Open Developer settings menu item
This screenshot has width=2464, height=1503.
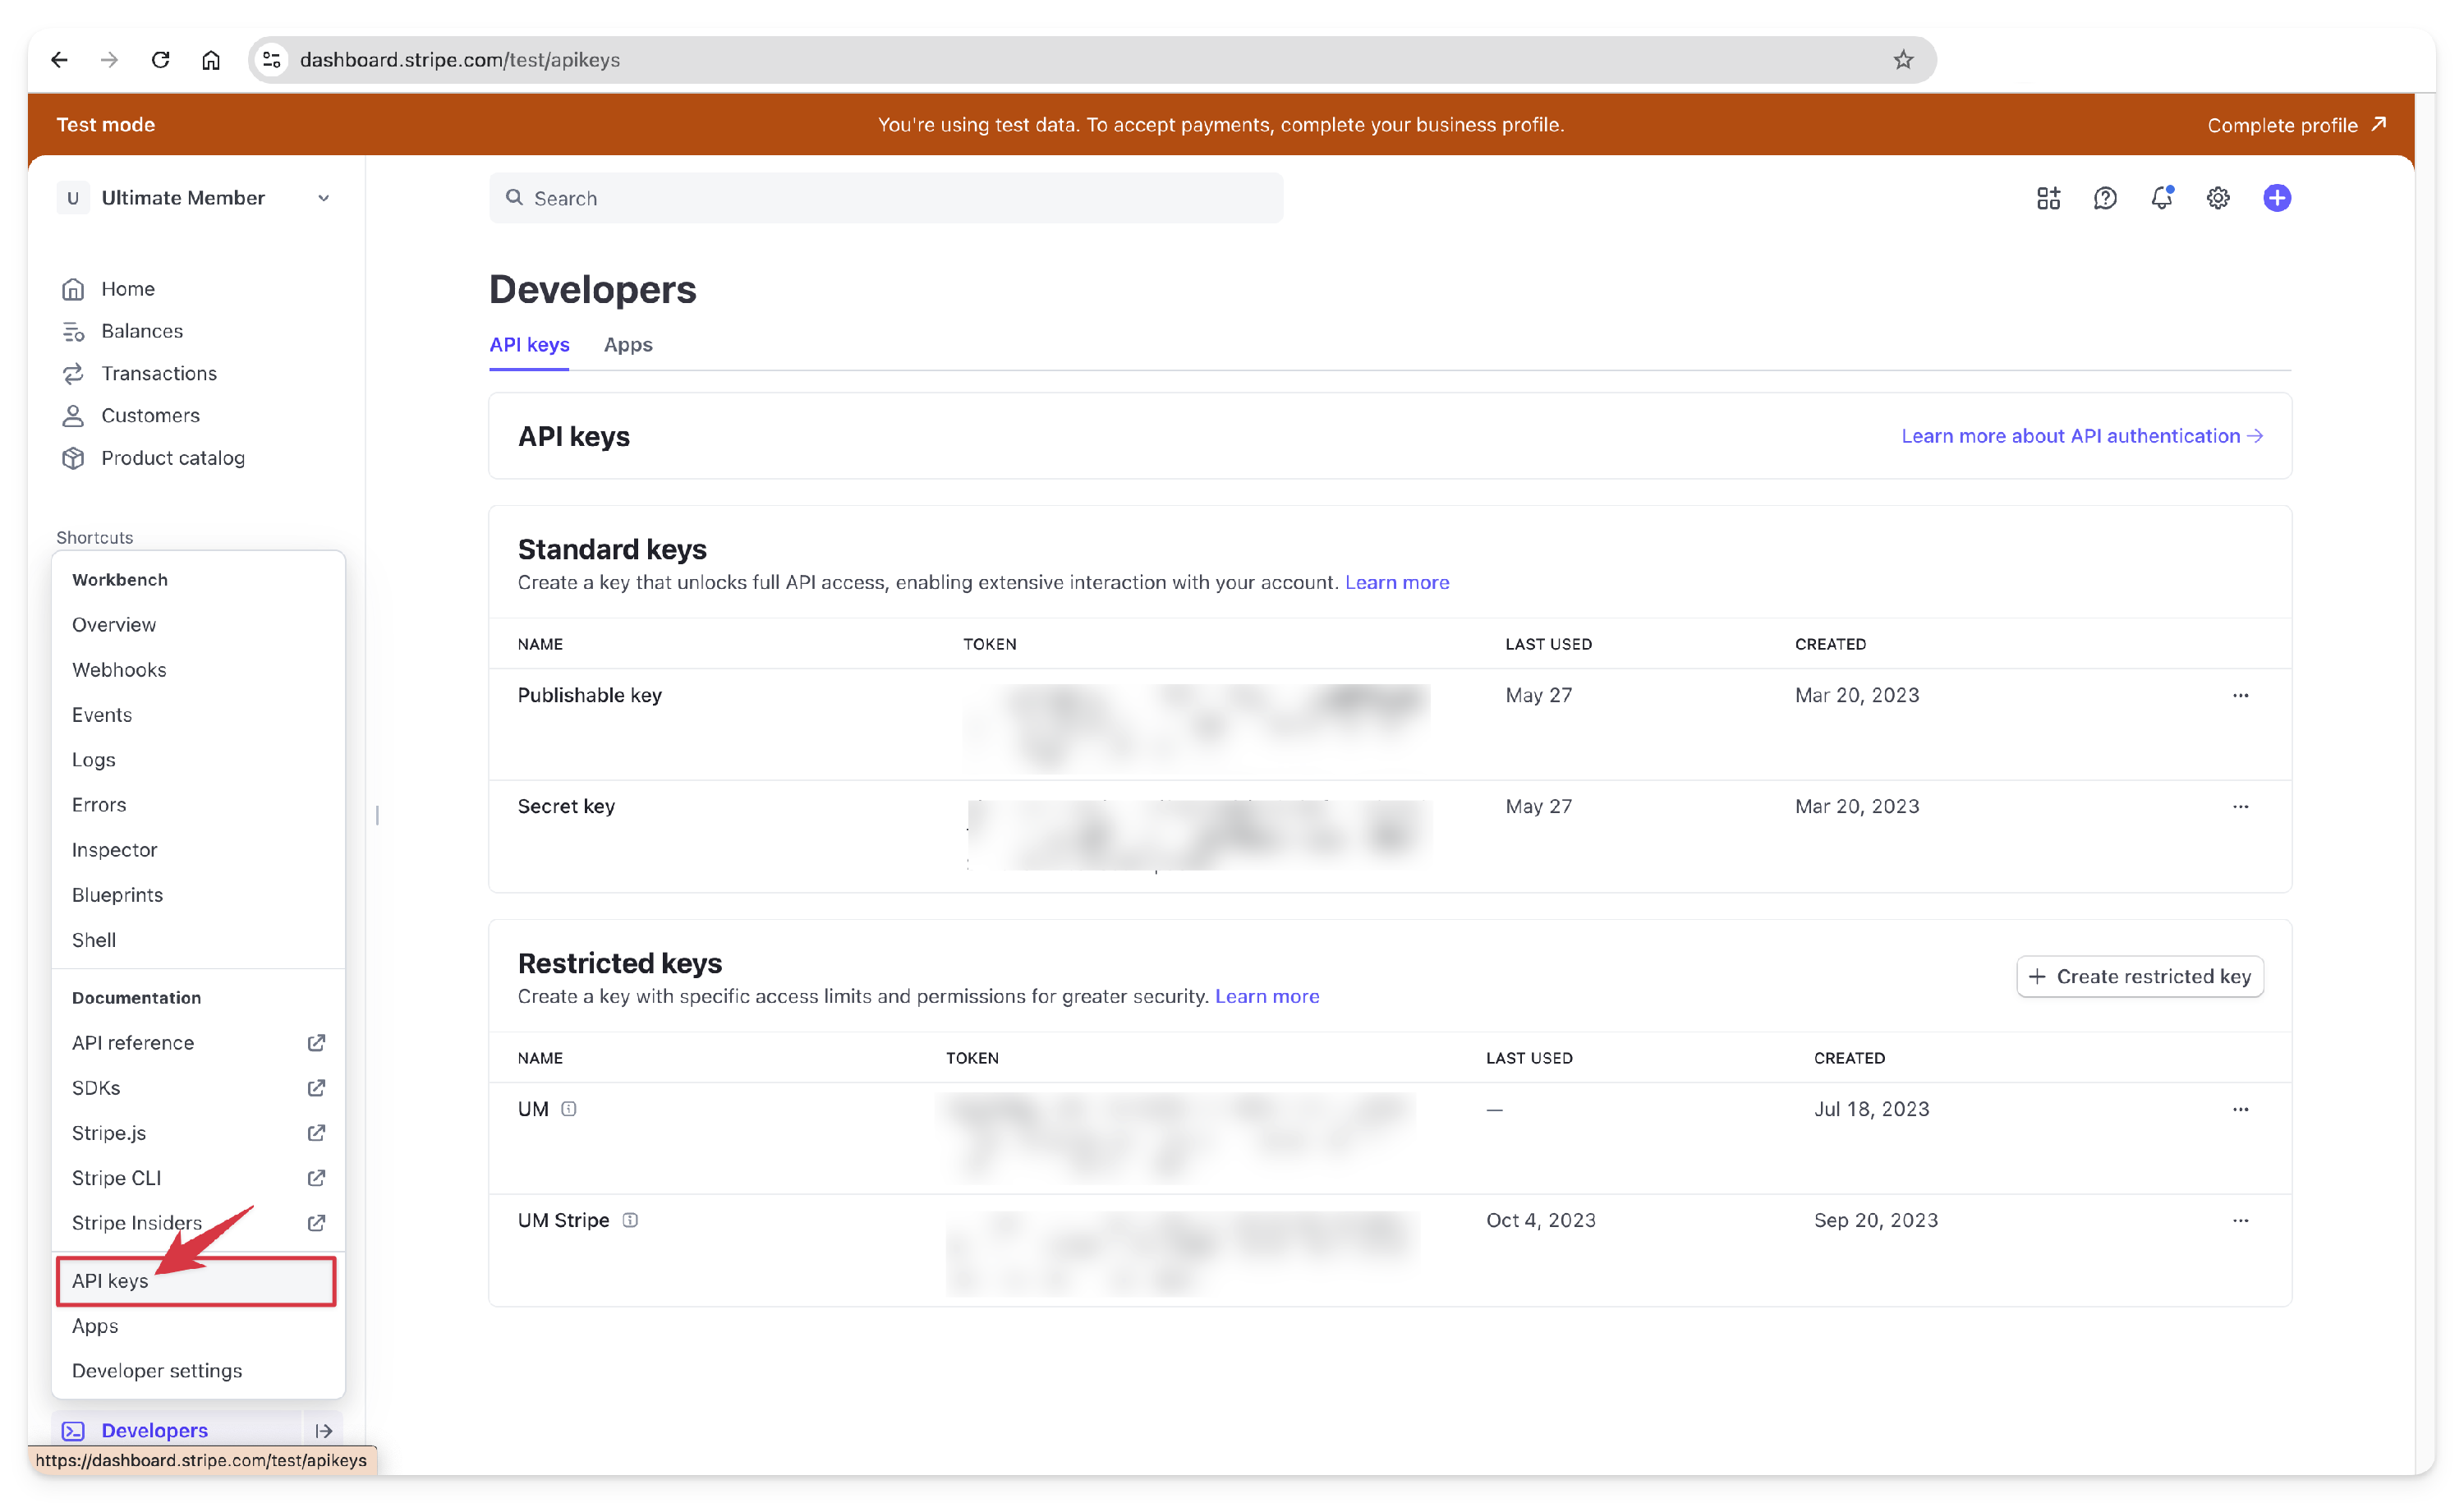[157, 1371]
